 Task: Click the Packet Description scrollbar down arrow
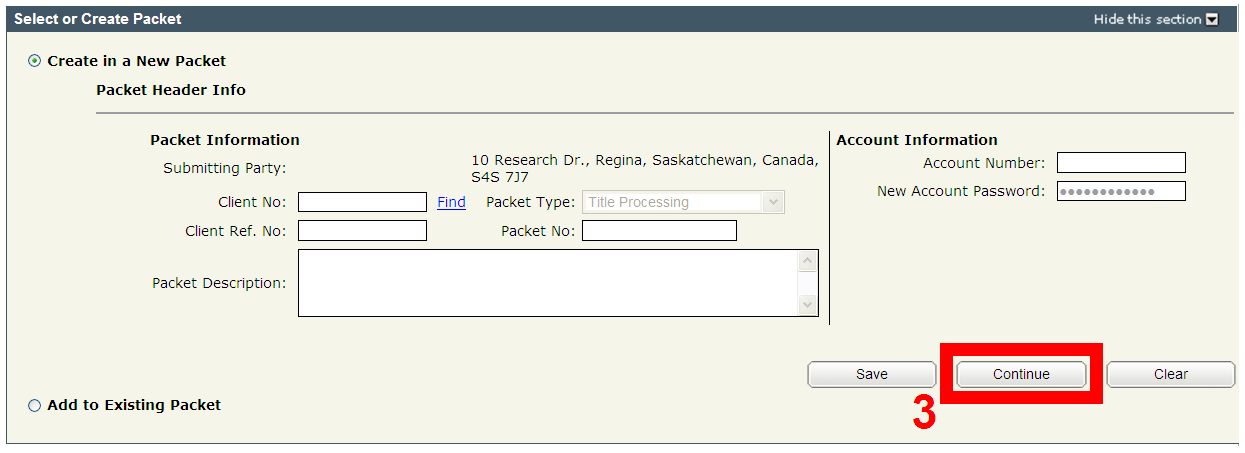click(x=808, y=305)
